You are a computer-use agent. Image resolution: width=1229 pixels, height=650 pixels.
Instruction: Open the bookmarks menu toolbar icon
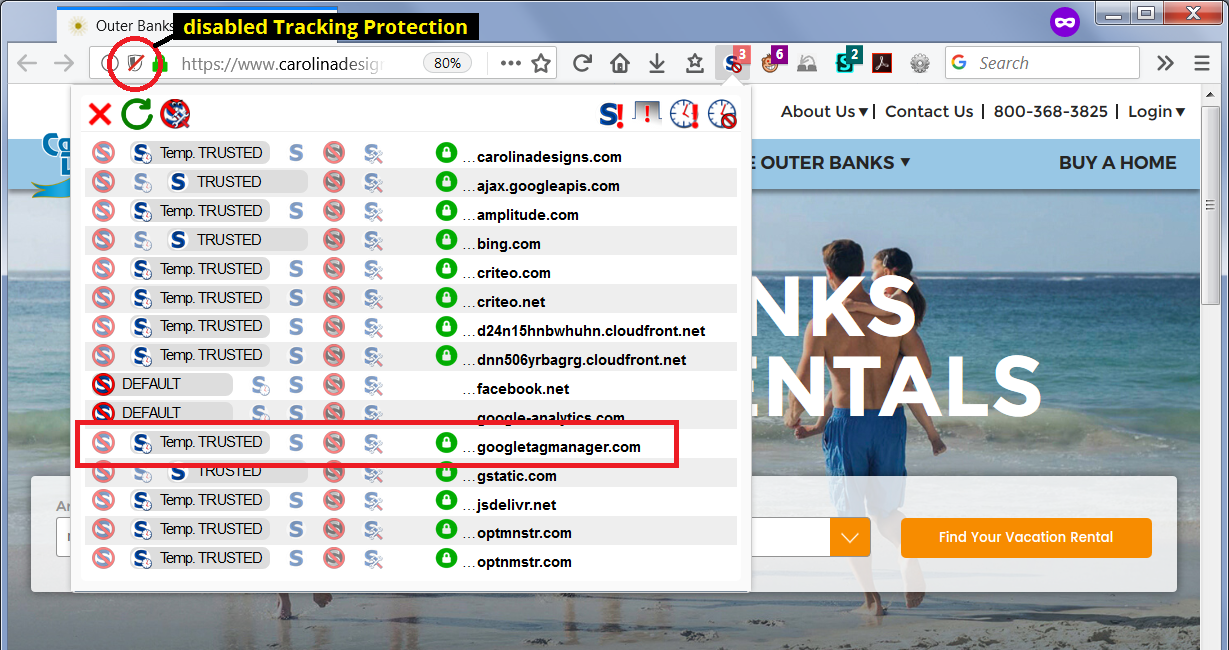(x=695, y=63)
